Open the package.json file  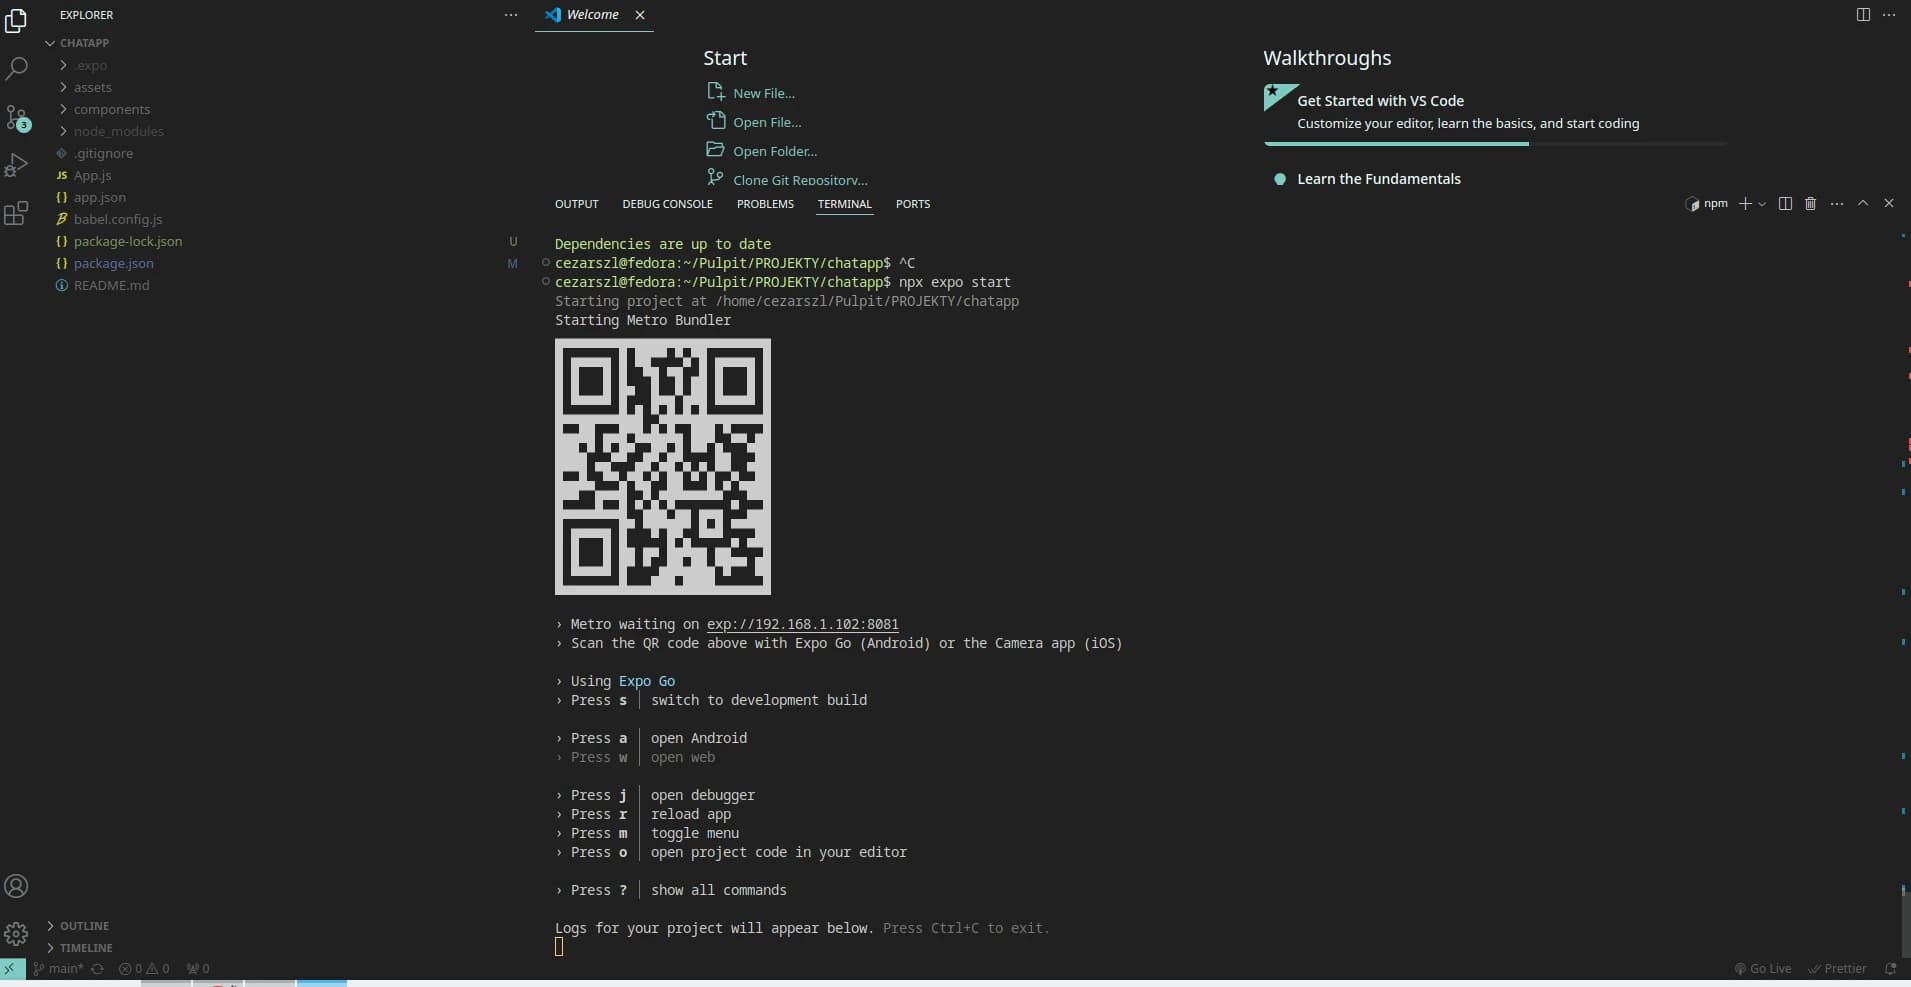click(x=113, y=263)
